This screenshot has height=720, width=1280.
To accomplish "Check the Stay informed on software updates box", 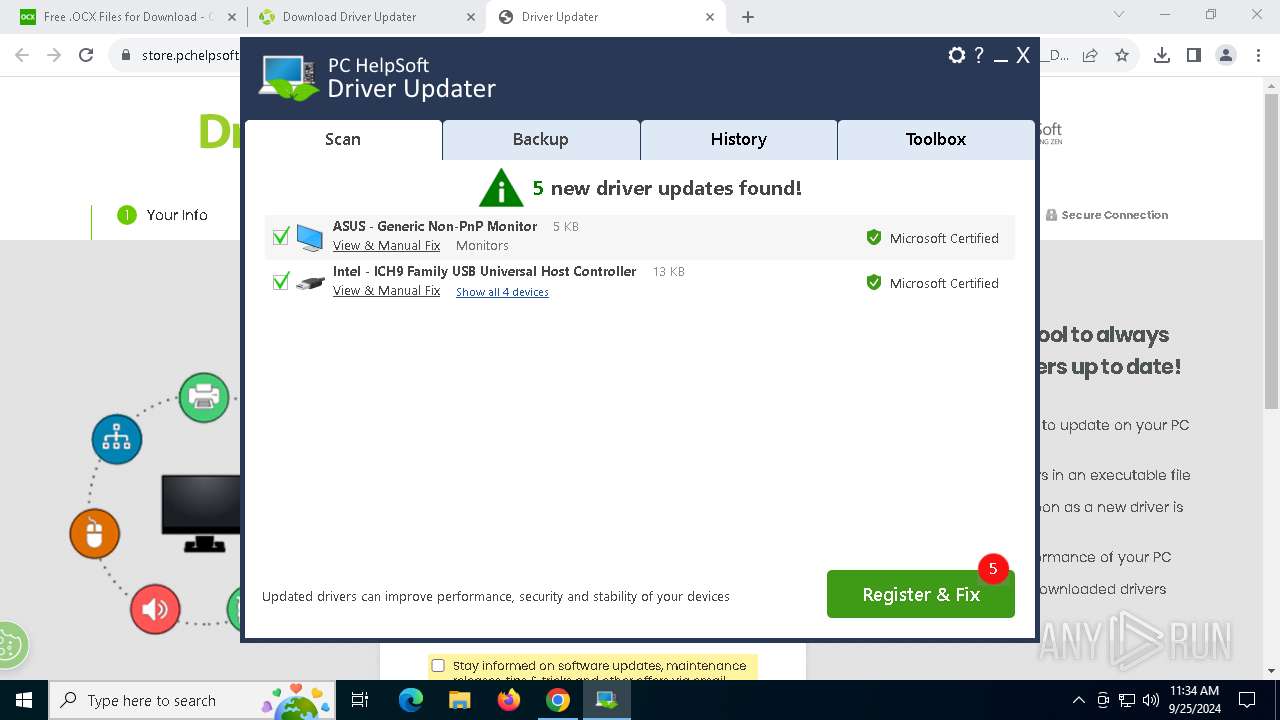I will 438,666.
